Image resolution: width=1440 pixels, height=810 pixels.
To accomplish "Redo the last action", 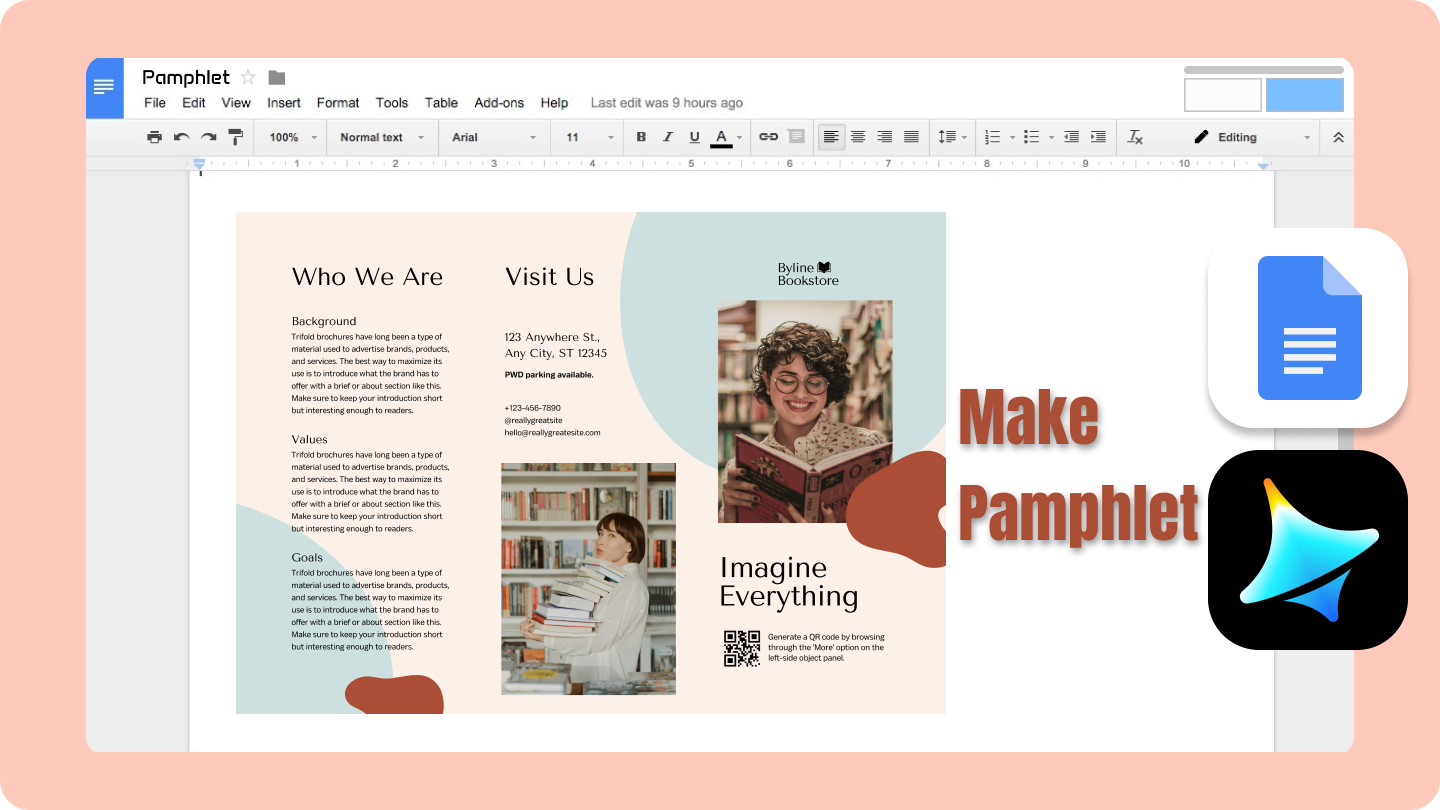I will pyautogui.click(x=207, y=137).
